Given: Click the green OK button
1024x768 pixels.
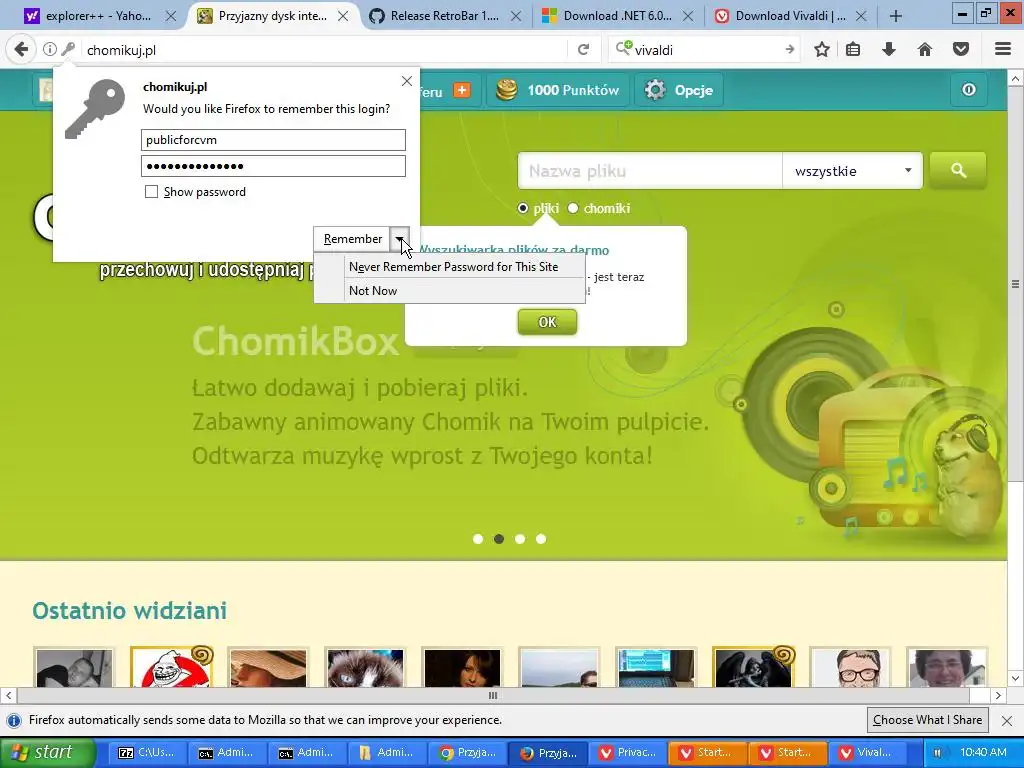Looking at the screenshot, I should point(547,322).
